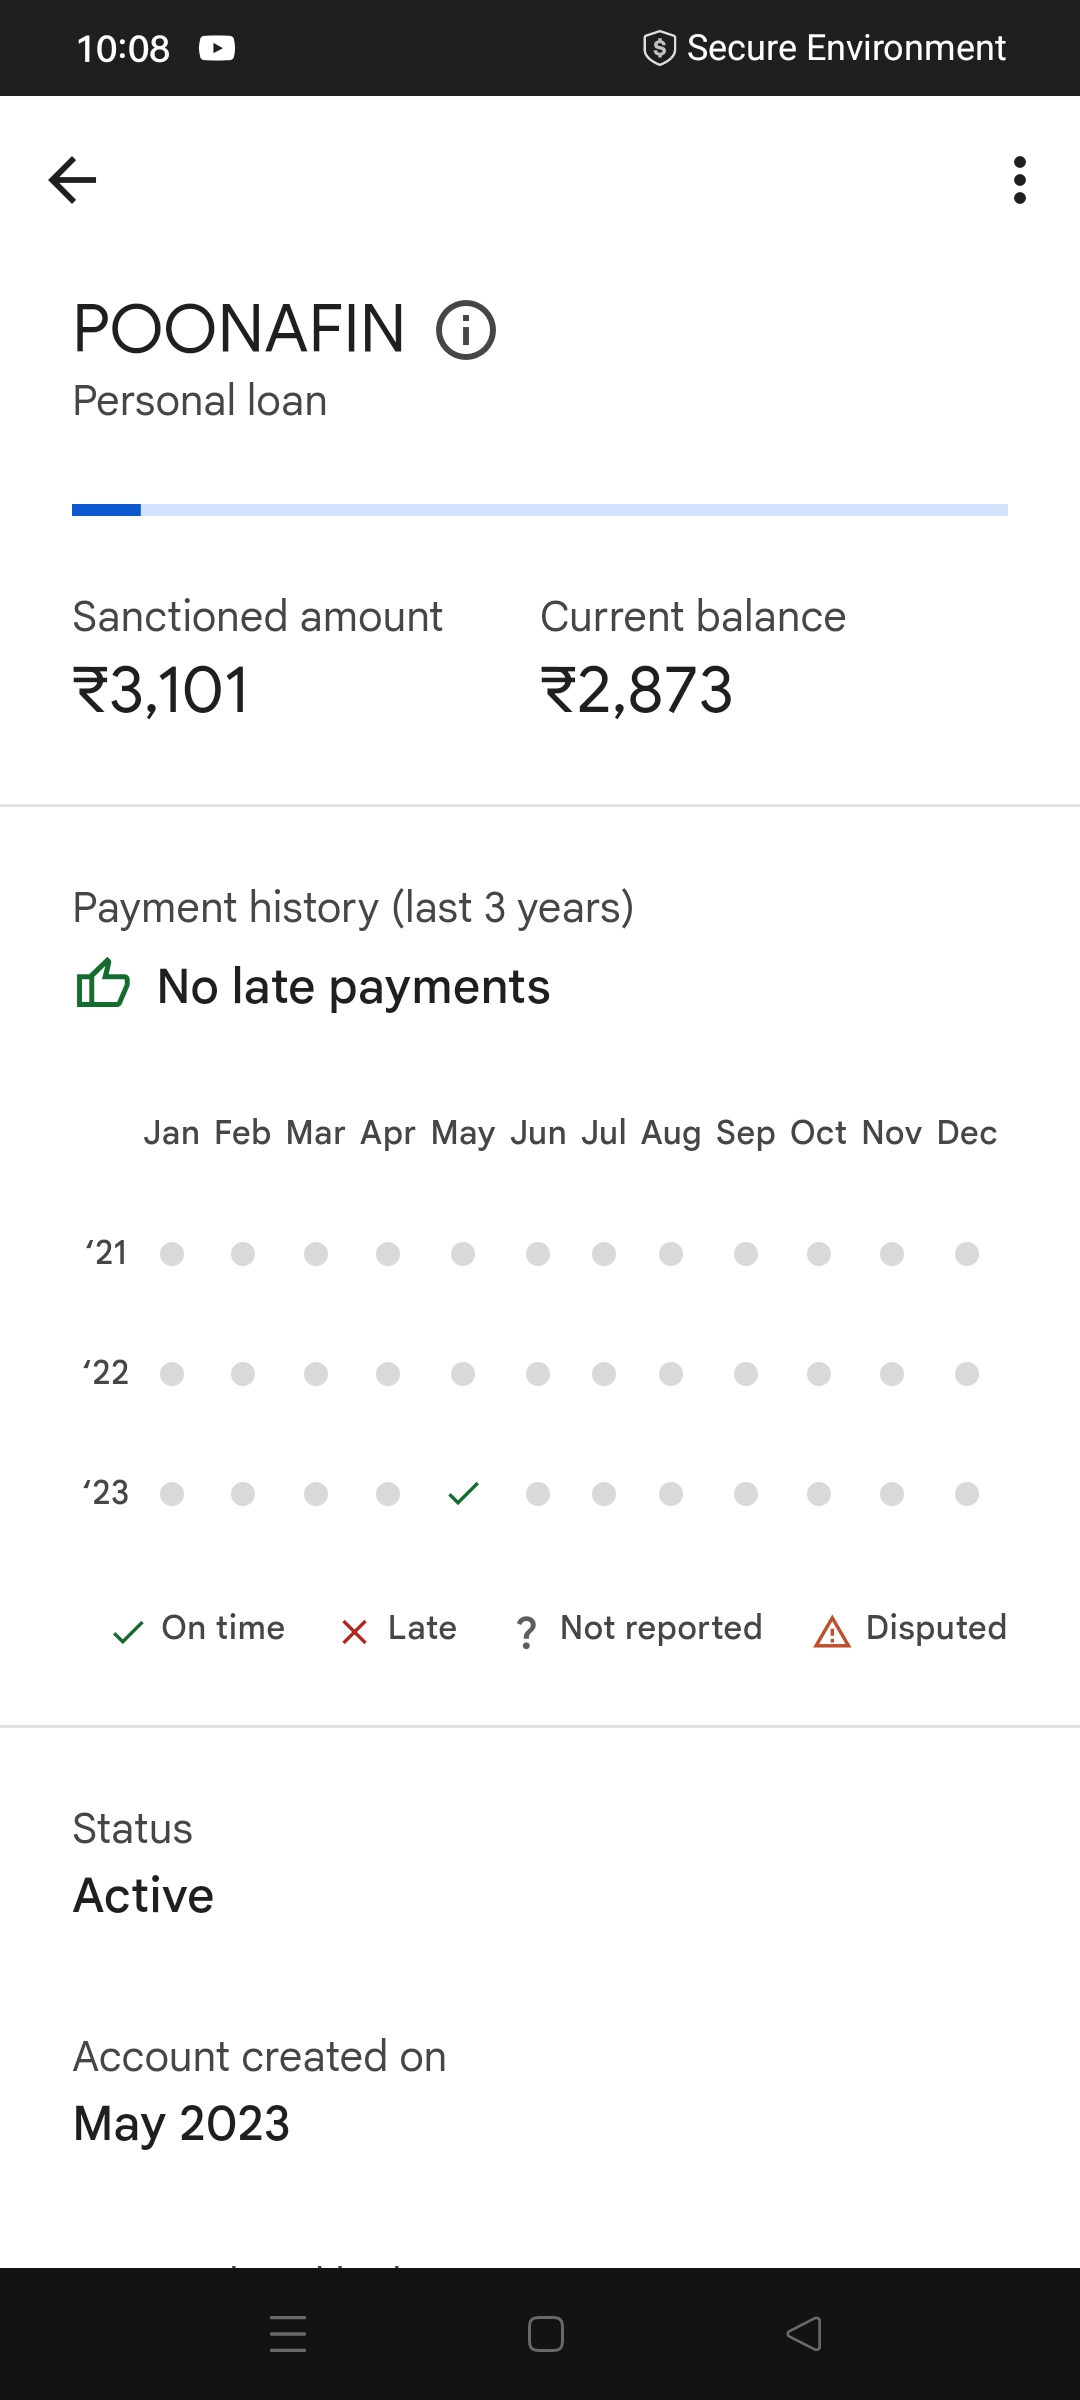Tap the POONAFIN account title

click(239, 329)
